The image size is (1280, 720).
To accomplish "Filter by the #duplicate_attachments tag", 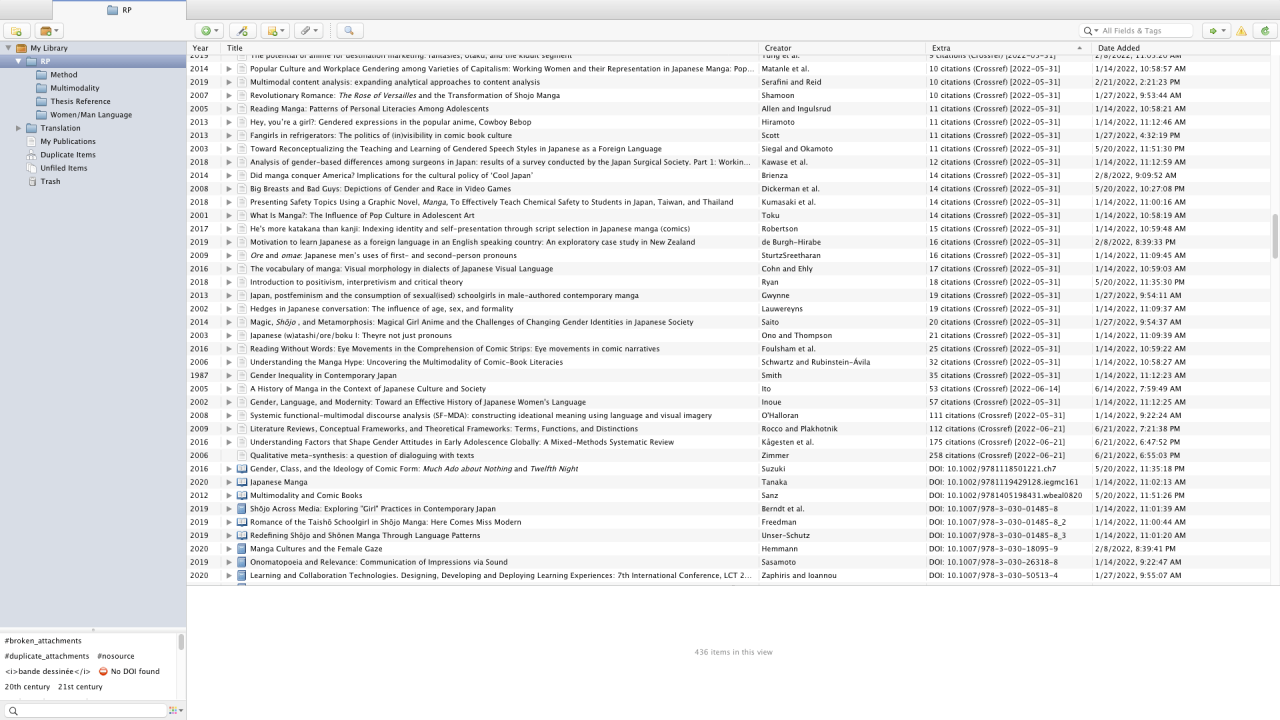I will pyautogui.click(x=47, y=656).
